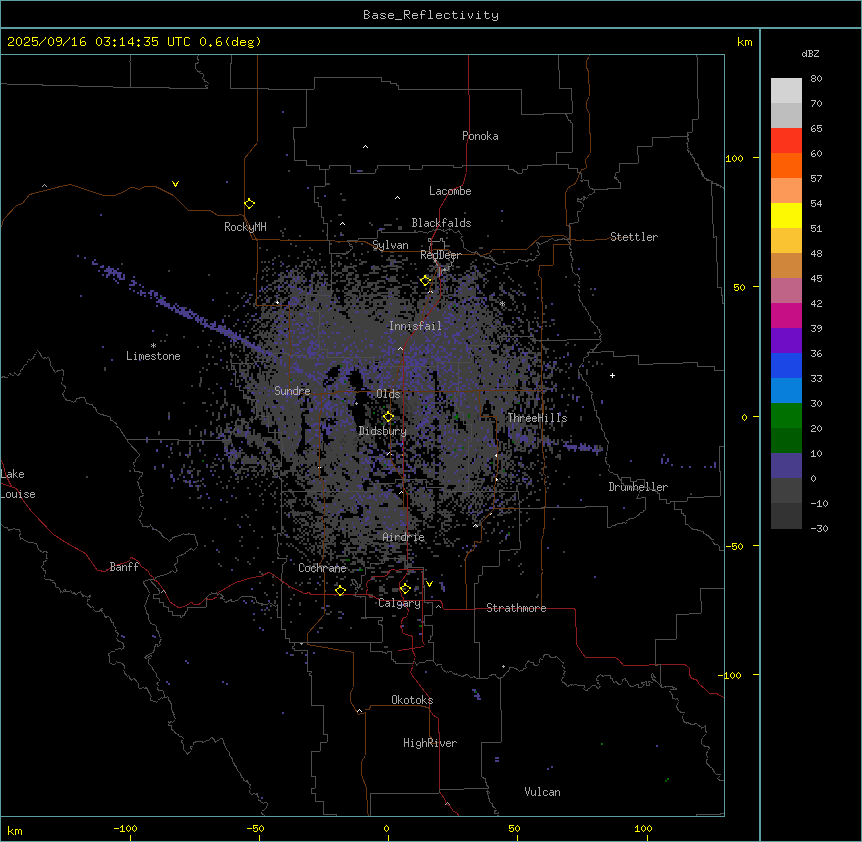Screen dimensions: 862x842
Task: Click the km unit label in the top right
Action: (x=744, y=42)
